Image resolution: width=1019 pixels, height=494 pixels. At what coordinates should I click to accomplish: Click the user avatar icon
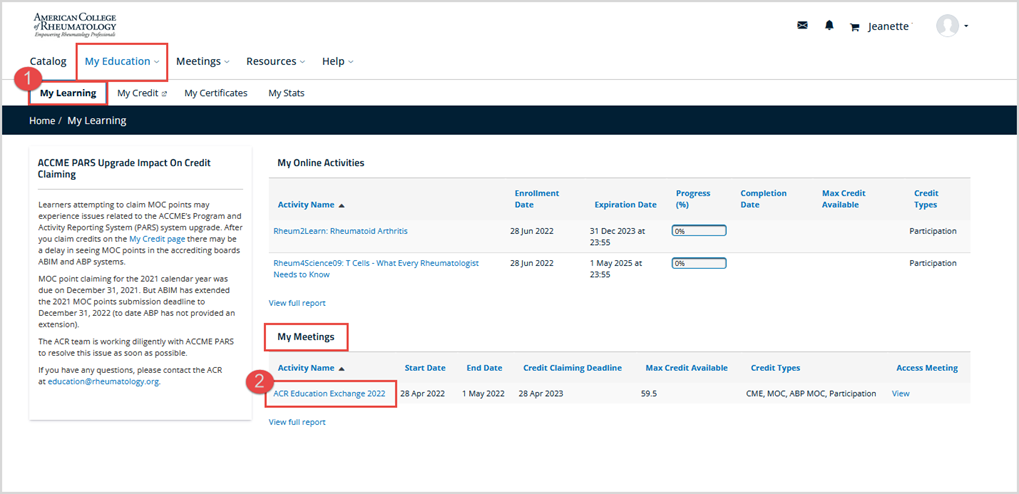pos(948,26)
